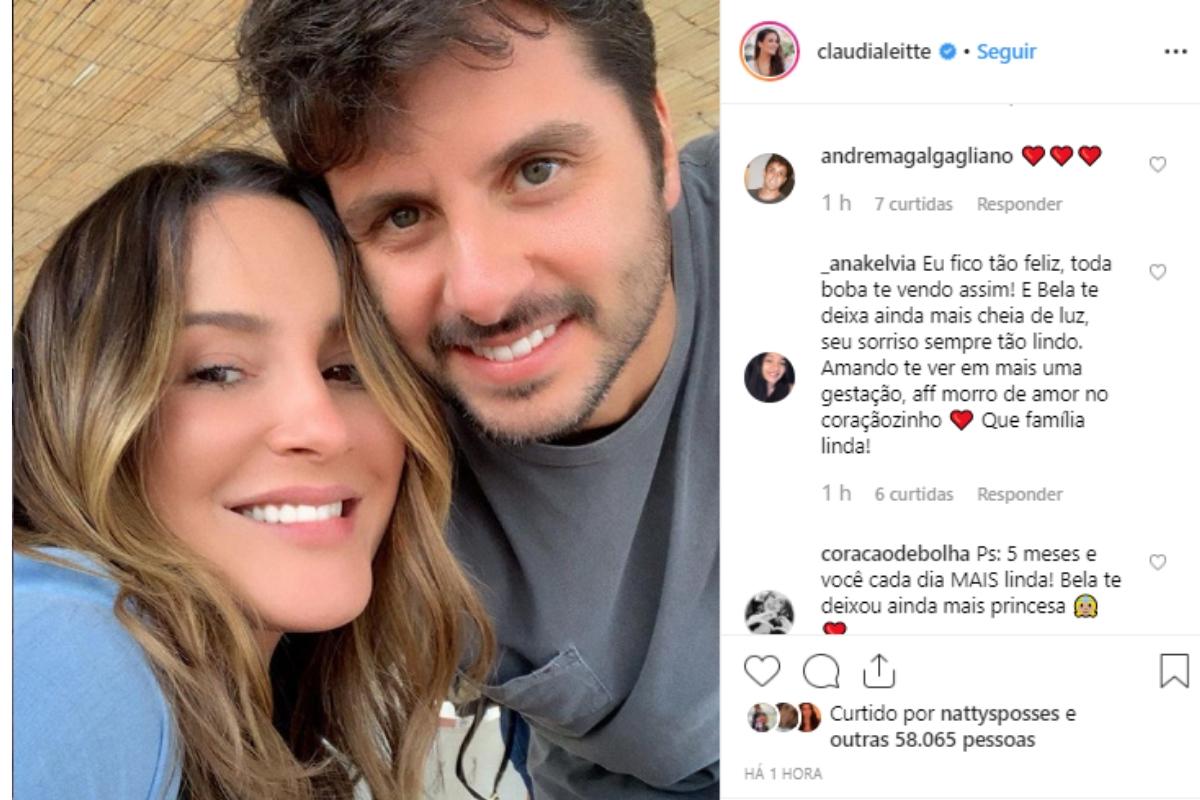Screen dimensions: 1200x800
Task: Save post with bookmark icon
Action: [1174, 671]
